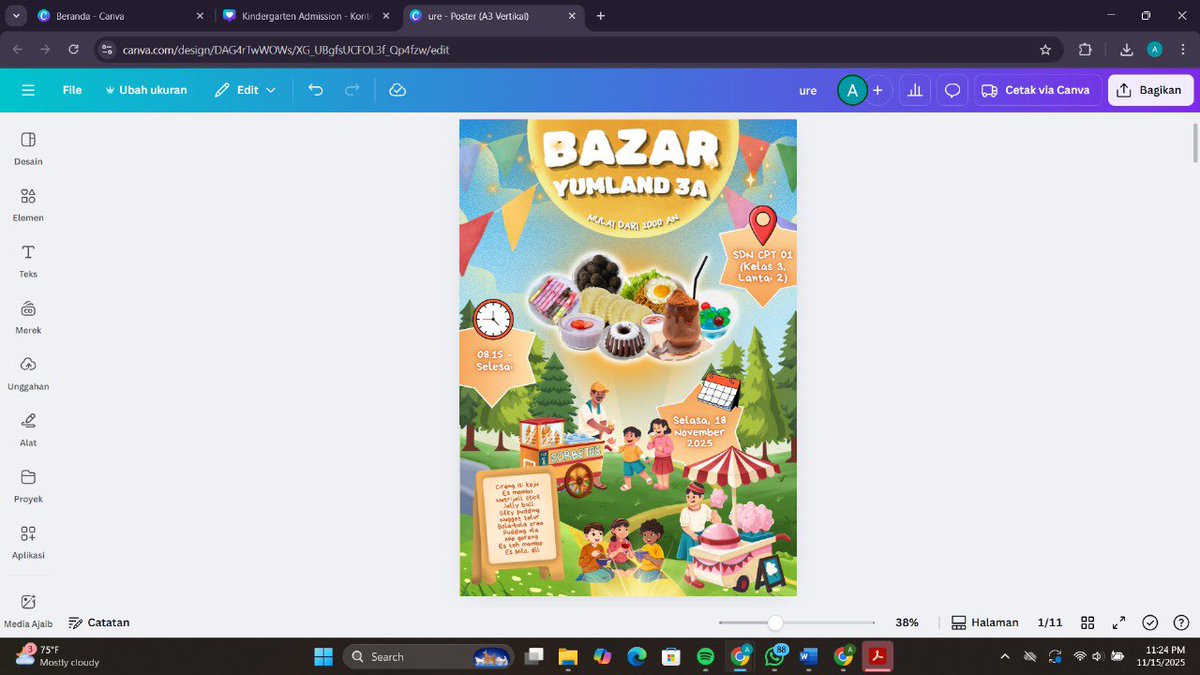Select the clock graphic on poster

click(493, 319)
